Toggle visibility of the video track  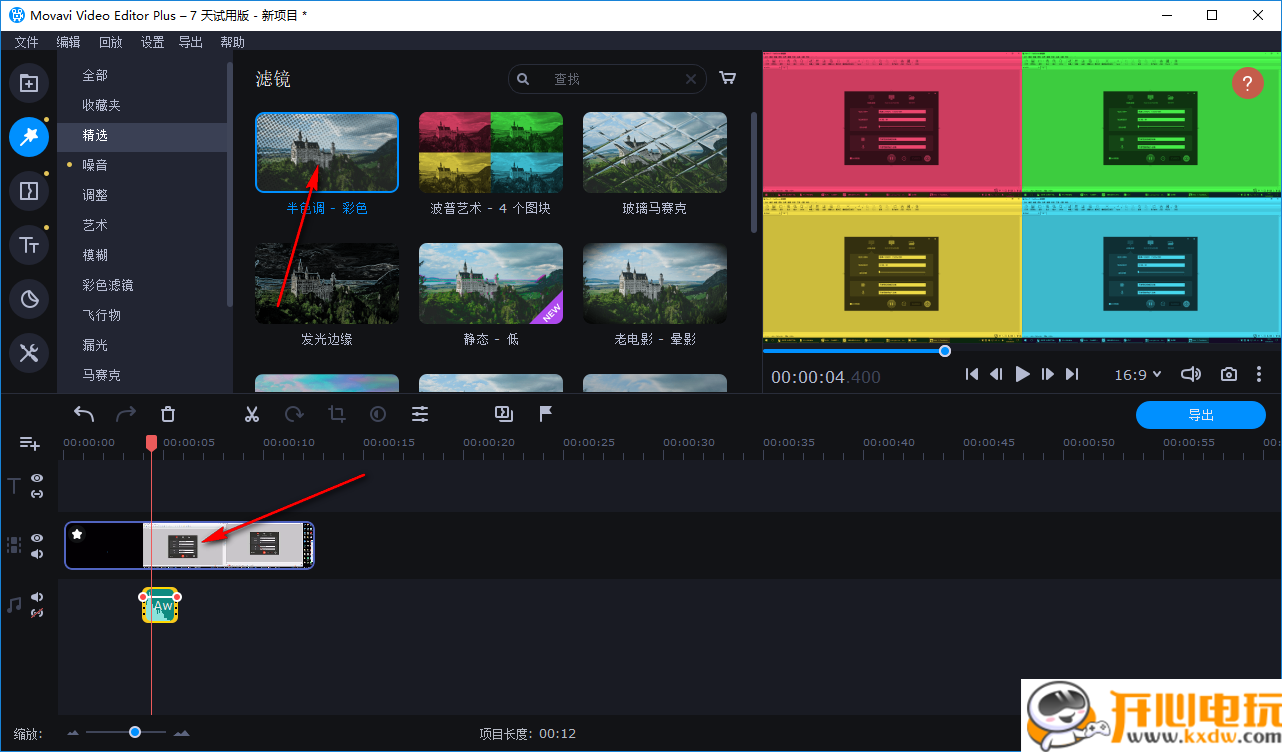37,538
